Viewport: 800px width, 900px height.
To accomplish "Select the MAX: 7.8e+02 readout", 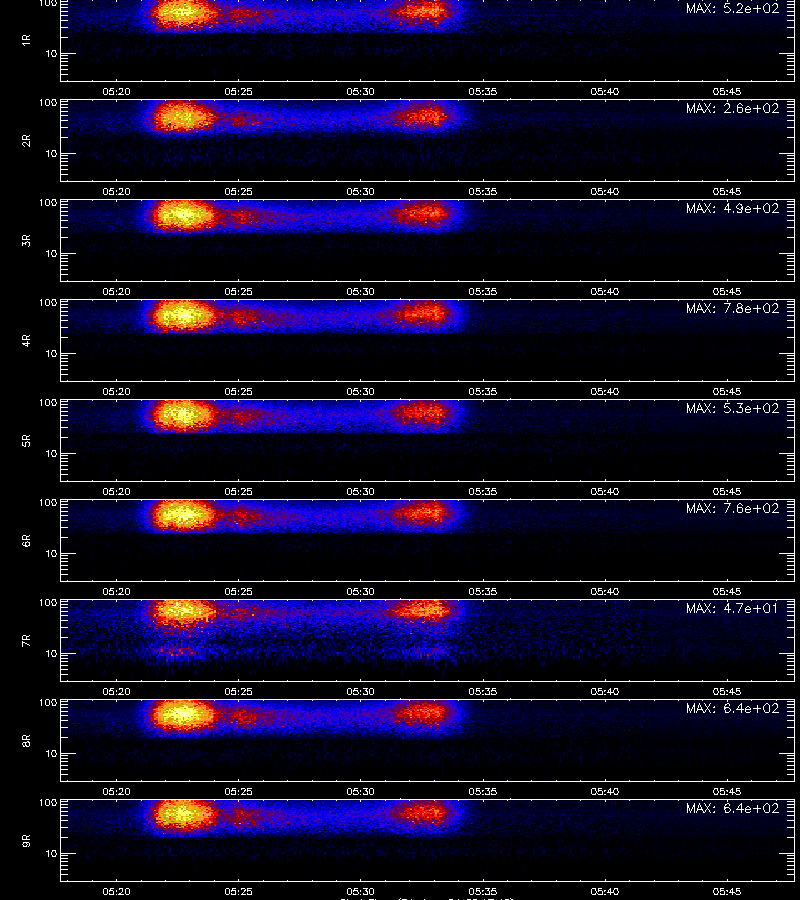I will click(x=732, y=308).
